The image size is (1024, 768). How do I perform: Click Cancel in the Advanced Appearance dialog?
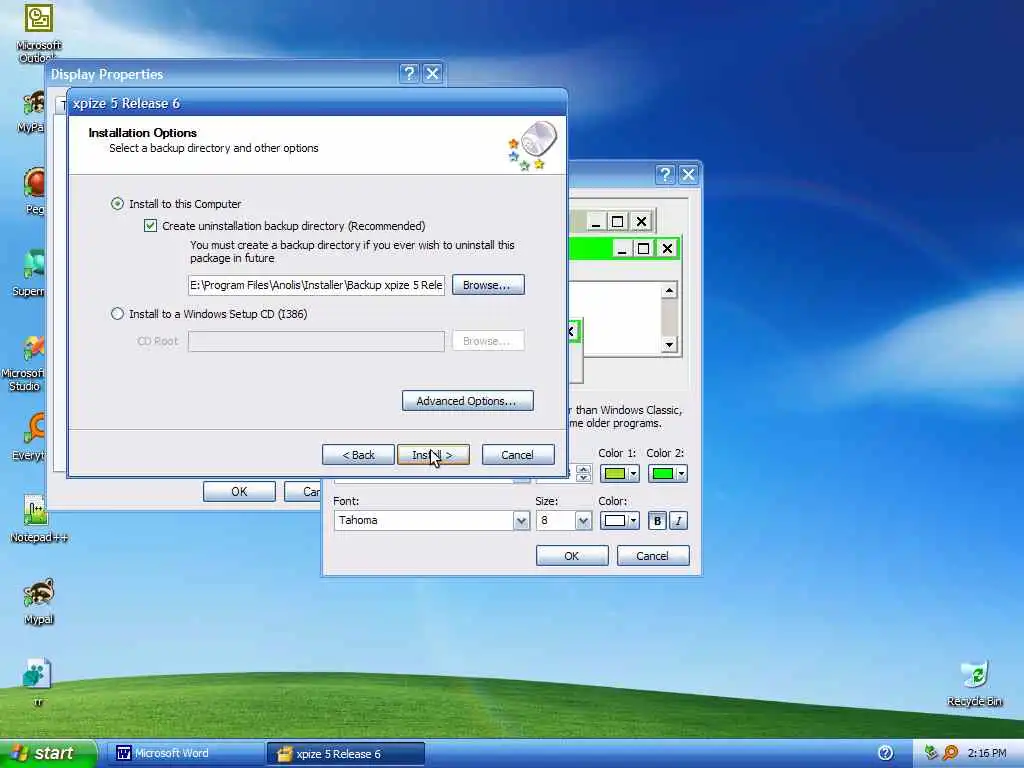(x=653, y=556)
